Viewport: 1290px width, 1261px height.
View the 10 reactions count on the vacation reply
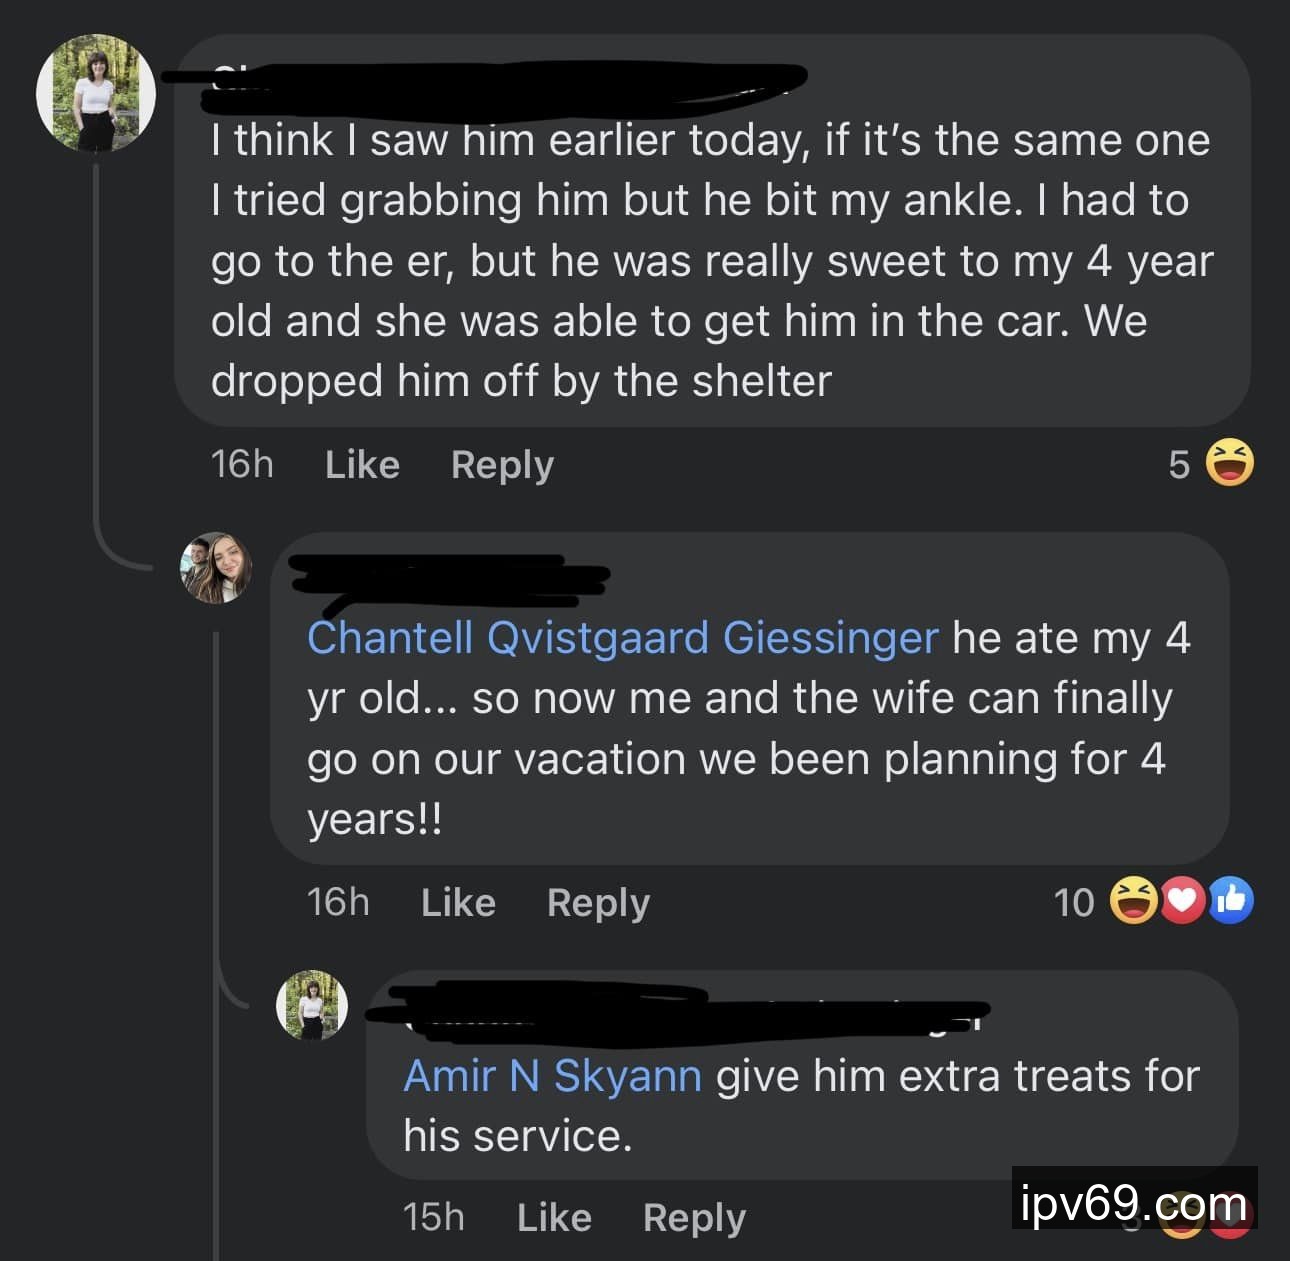[1074, 903]
